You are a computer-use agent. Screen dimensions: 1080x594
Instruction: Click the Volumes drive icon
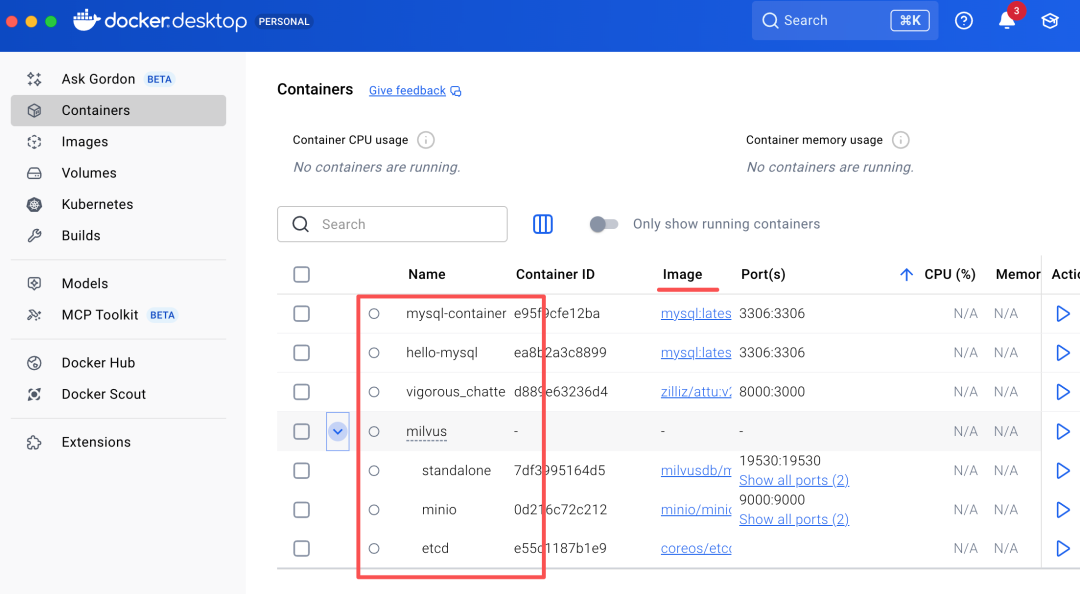34,173
